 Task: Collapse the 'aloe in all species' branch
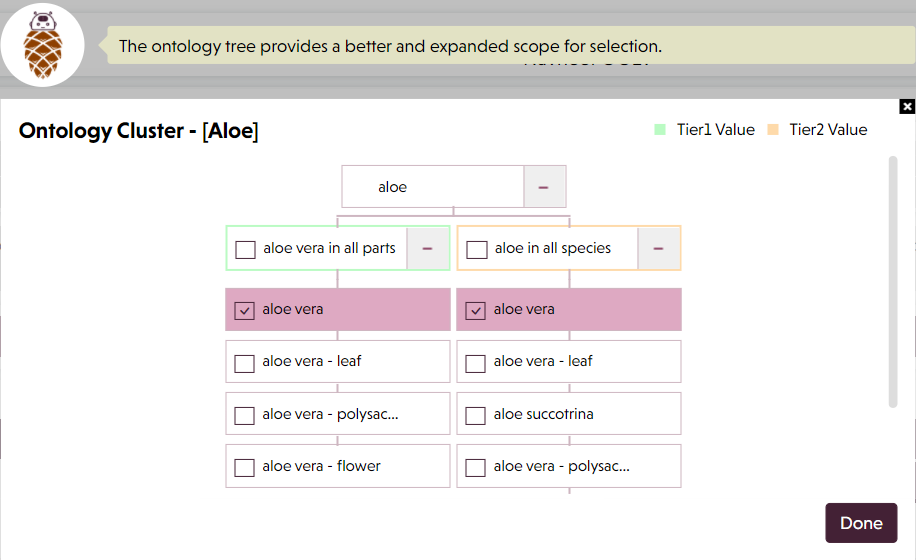pos(658,248)
